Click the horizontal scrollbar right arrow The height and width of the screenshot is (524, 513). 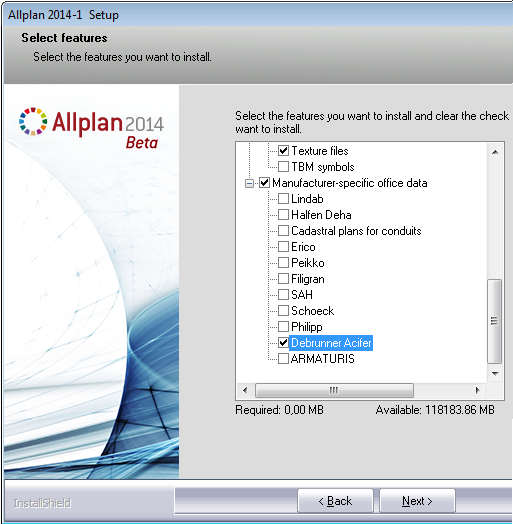click(x=477, y=390)
